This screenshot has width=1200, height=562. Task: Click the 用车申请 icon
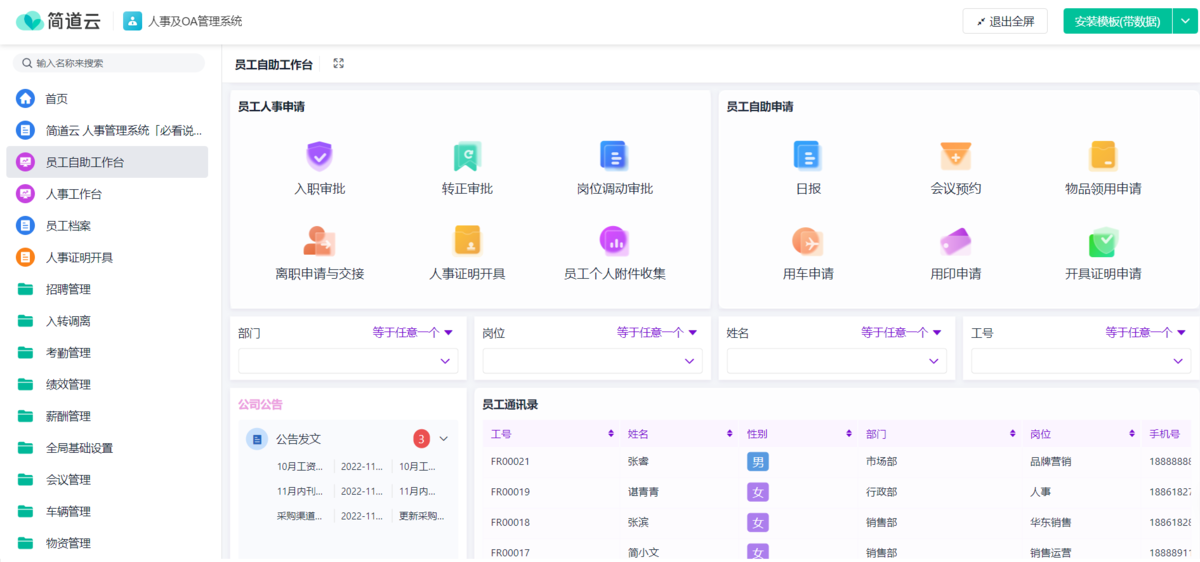[807, 241]
